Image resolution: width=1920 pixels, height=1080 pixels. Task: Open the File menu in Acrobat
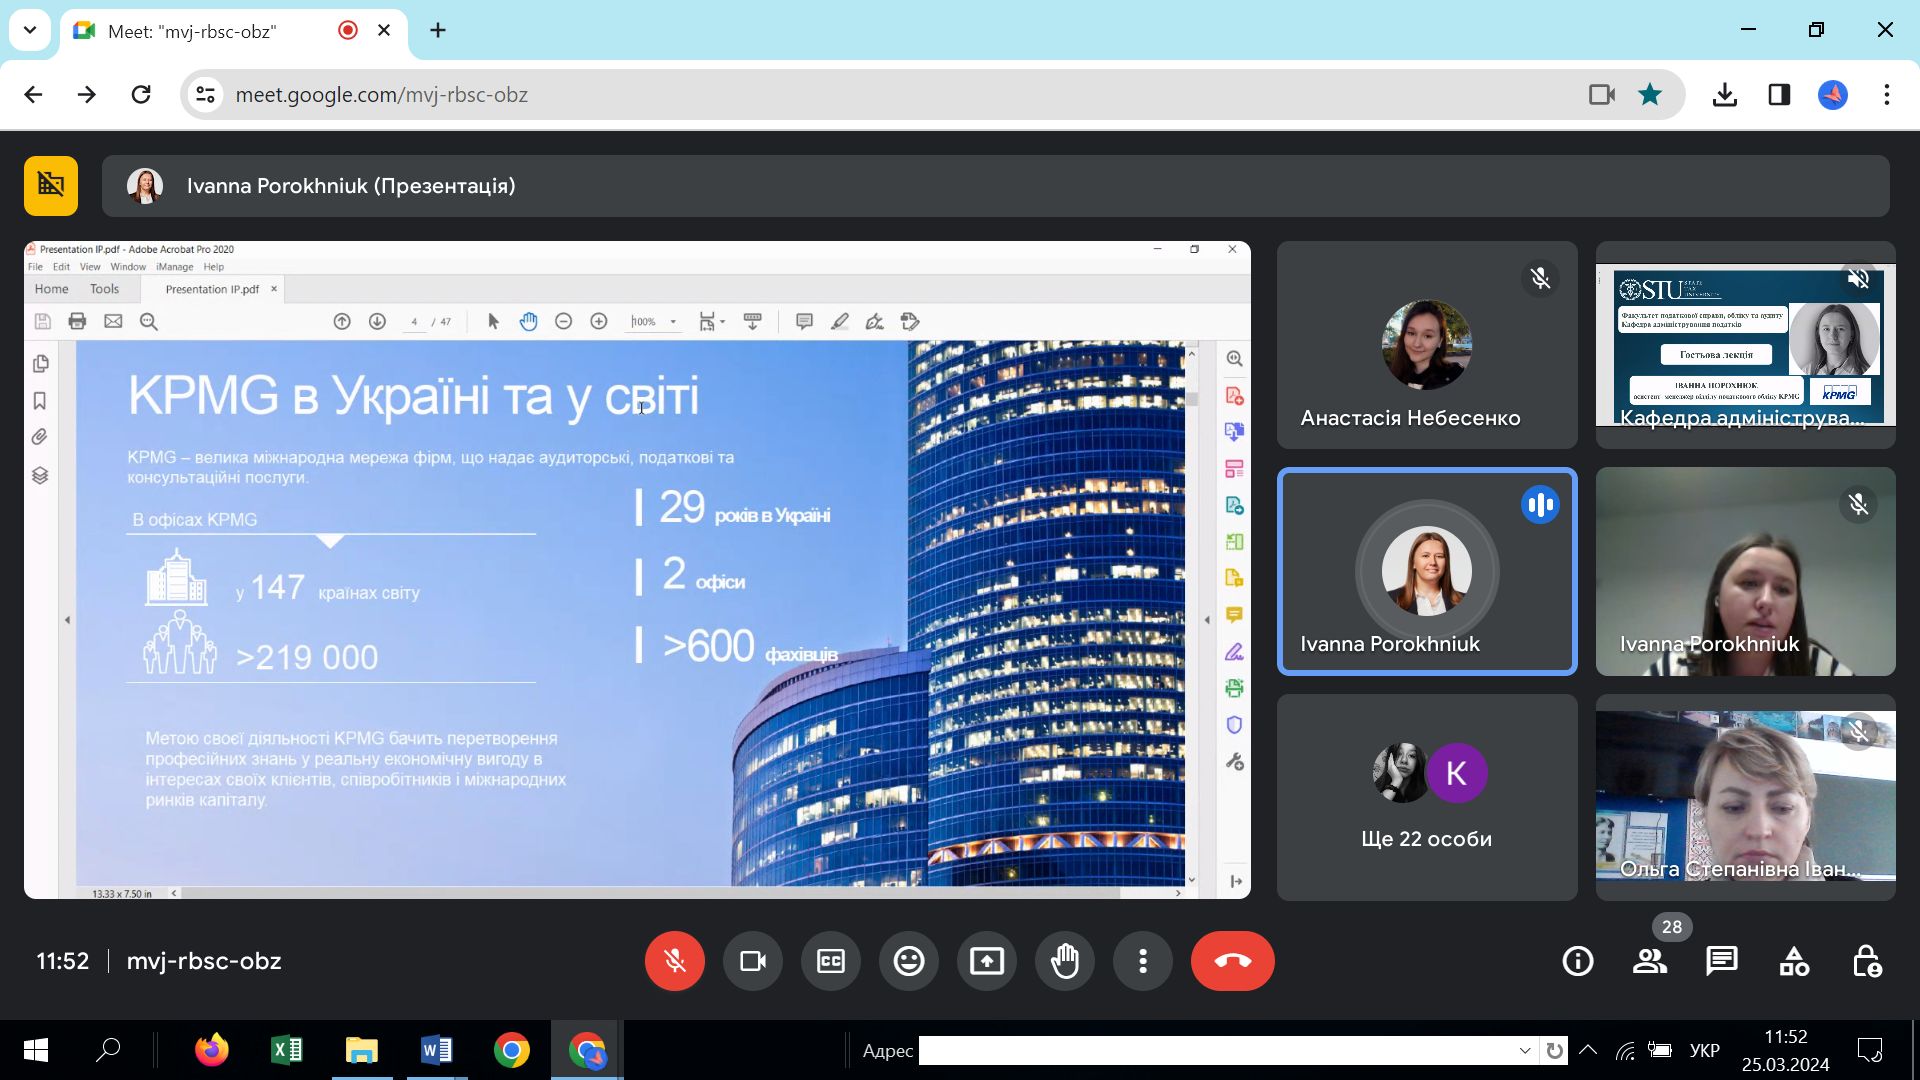pyautogui.click(x=35, y=267)
